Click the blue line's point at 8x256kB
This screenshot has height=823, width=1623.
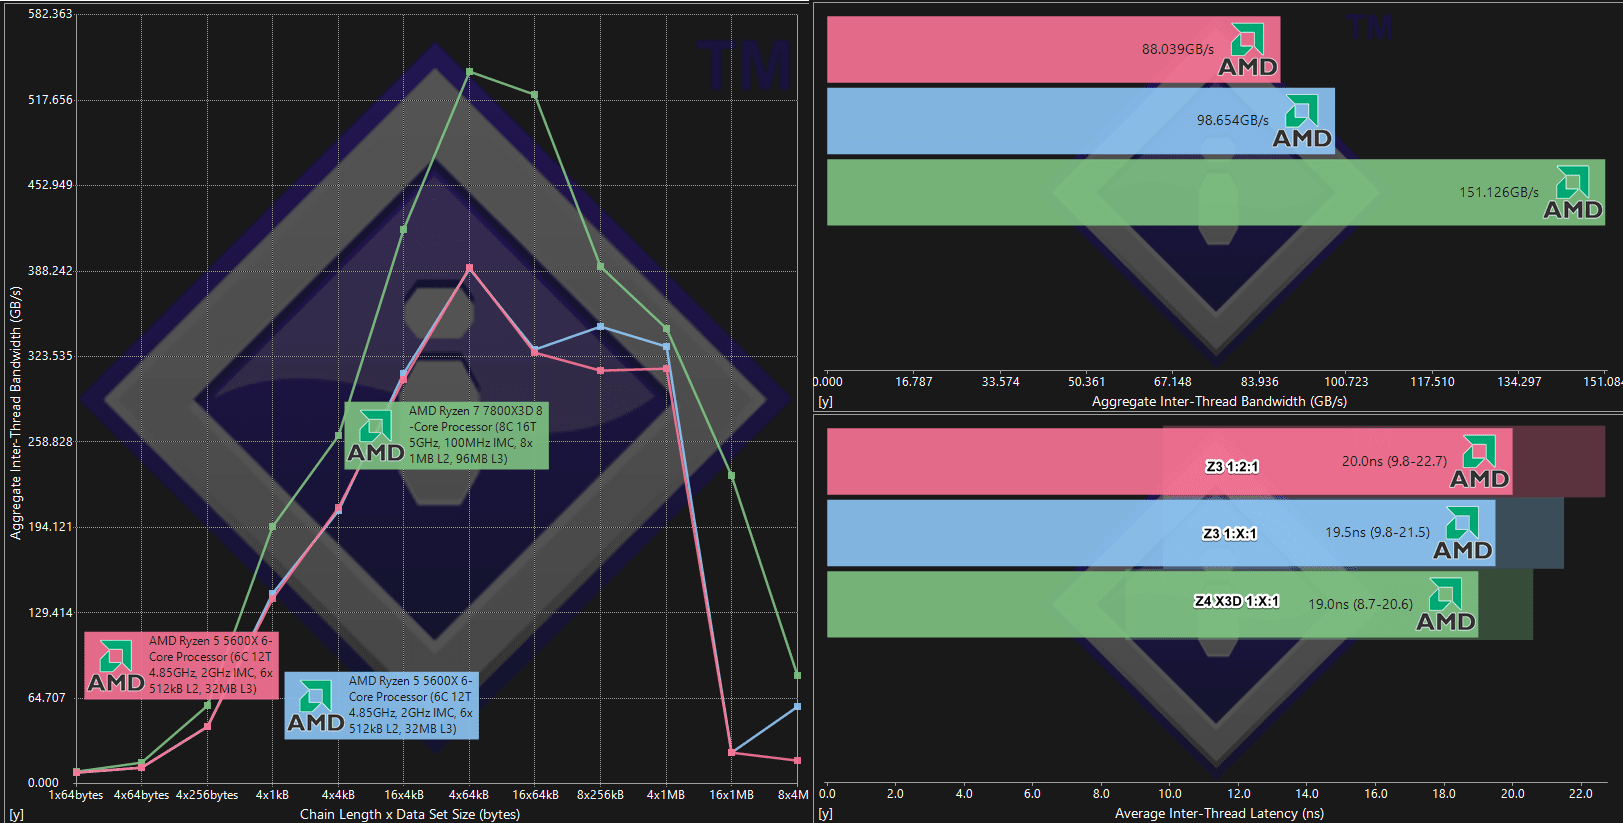tap(601, 326)
